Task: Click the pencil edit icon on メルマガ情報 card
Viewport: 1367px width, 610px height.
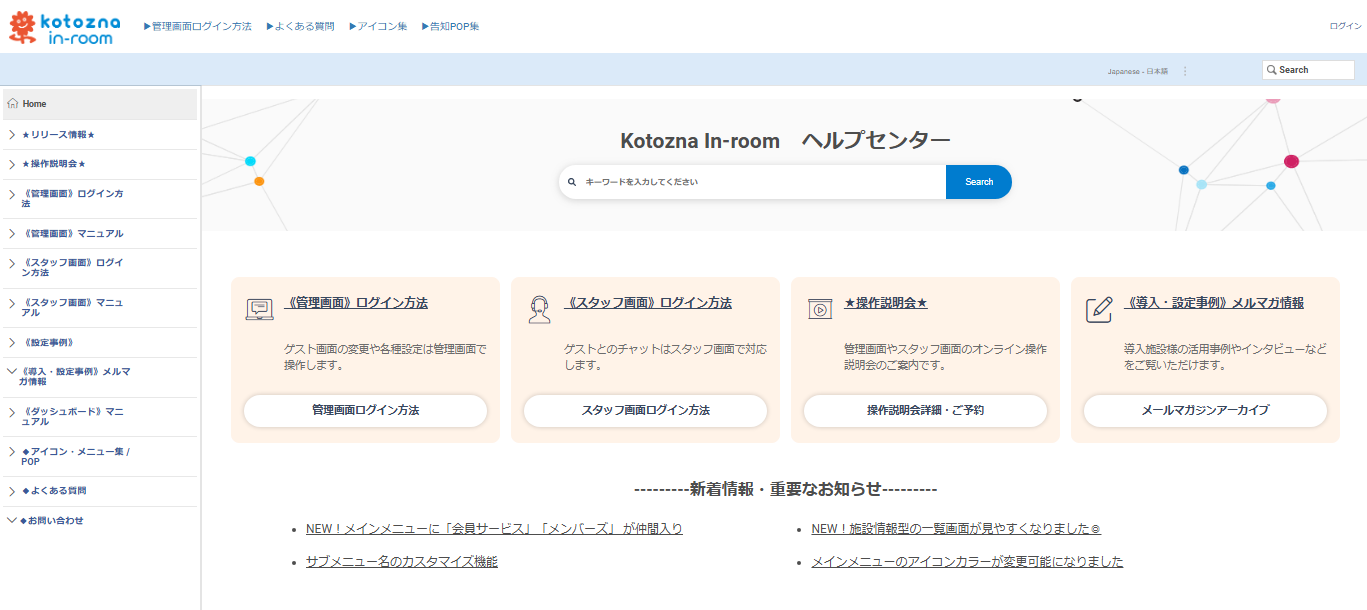Action: coord(1099,309)
